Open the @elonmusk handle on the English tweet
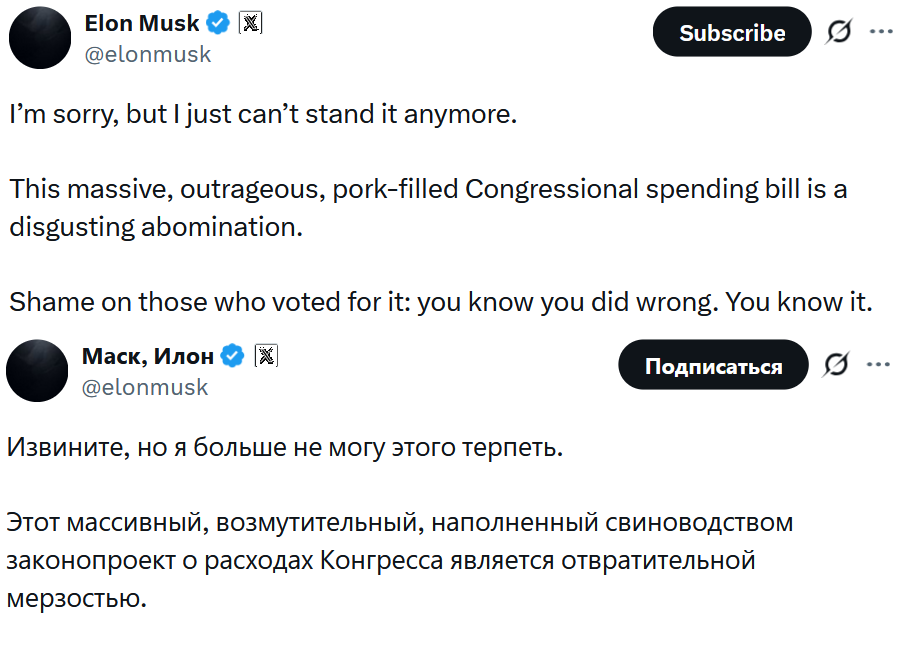This screenshot has height=659, width=903. [150, 55]
